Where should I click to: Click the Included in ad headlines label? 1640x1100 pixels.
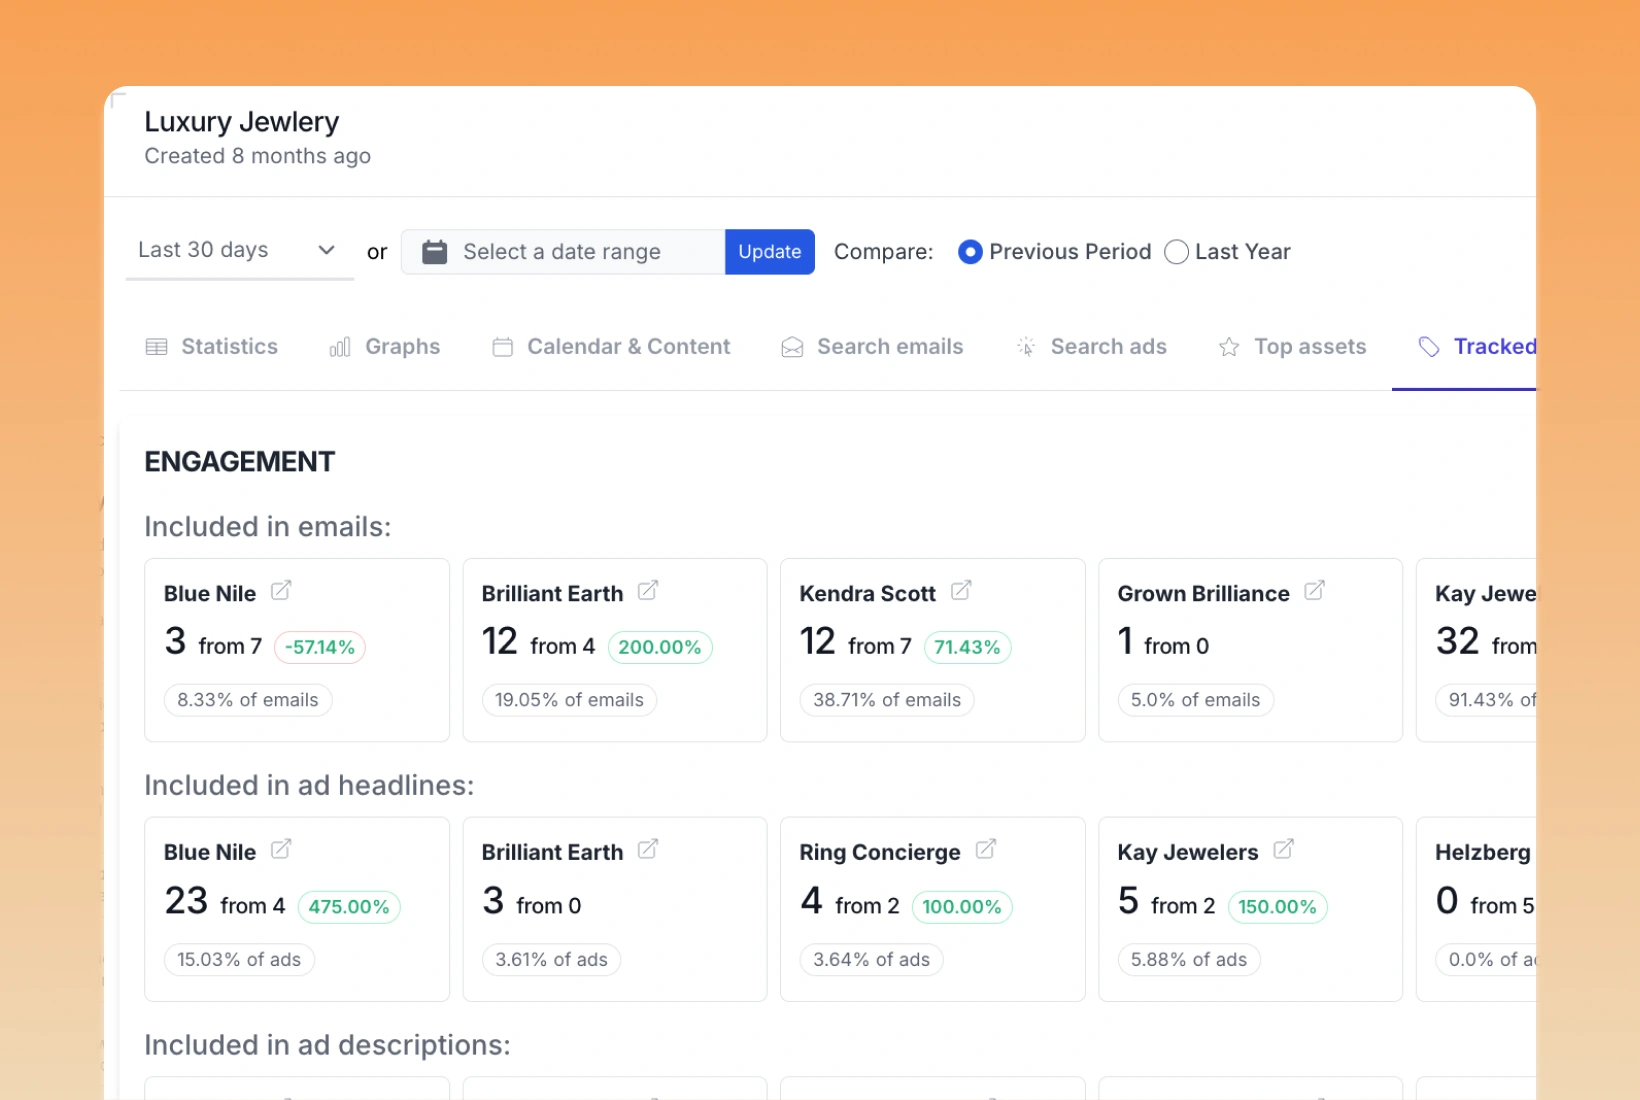coord(309,786)
